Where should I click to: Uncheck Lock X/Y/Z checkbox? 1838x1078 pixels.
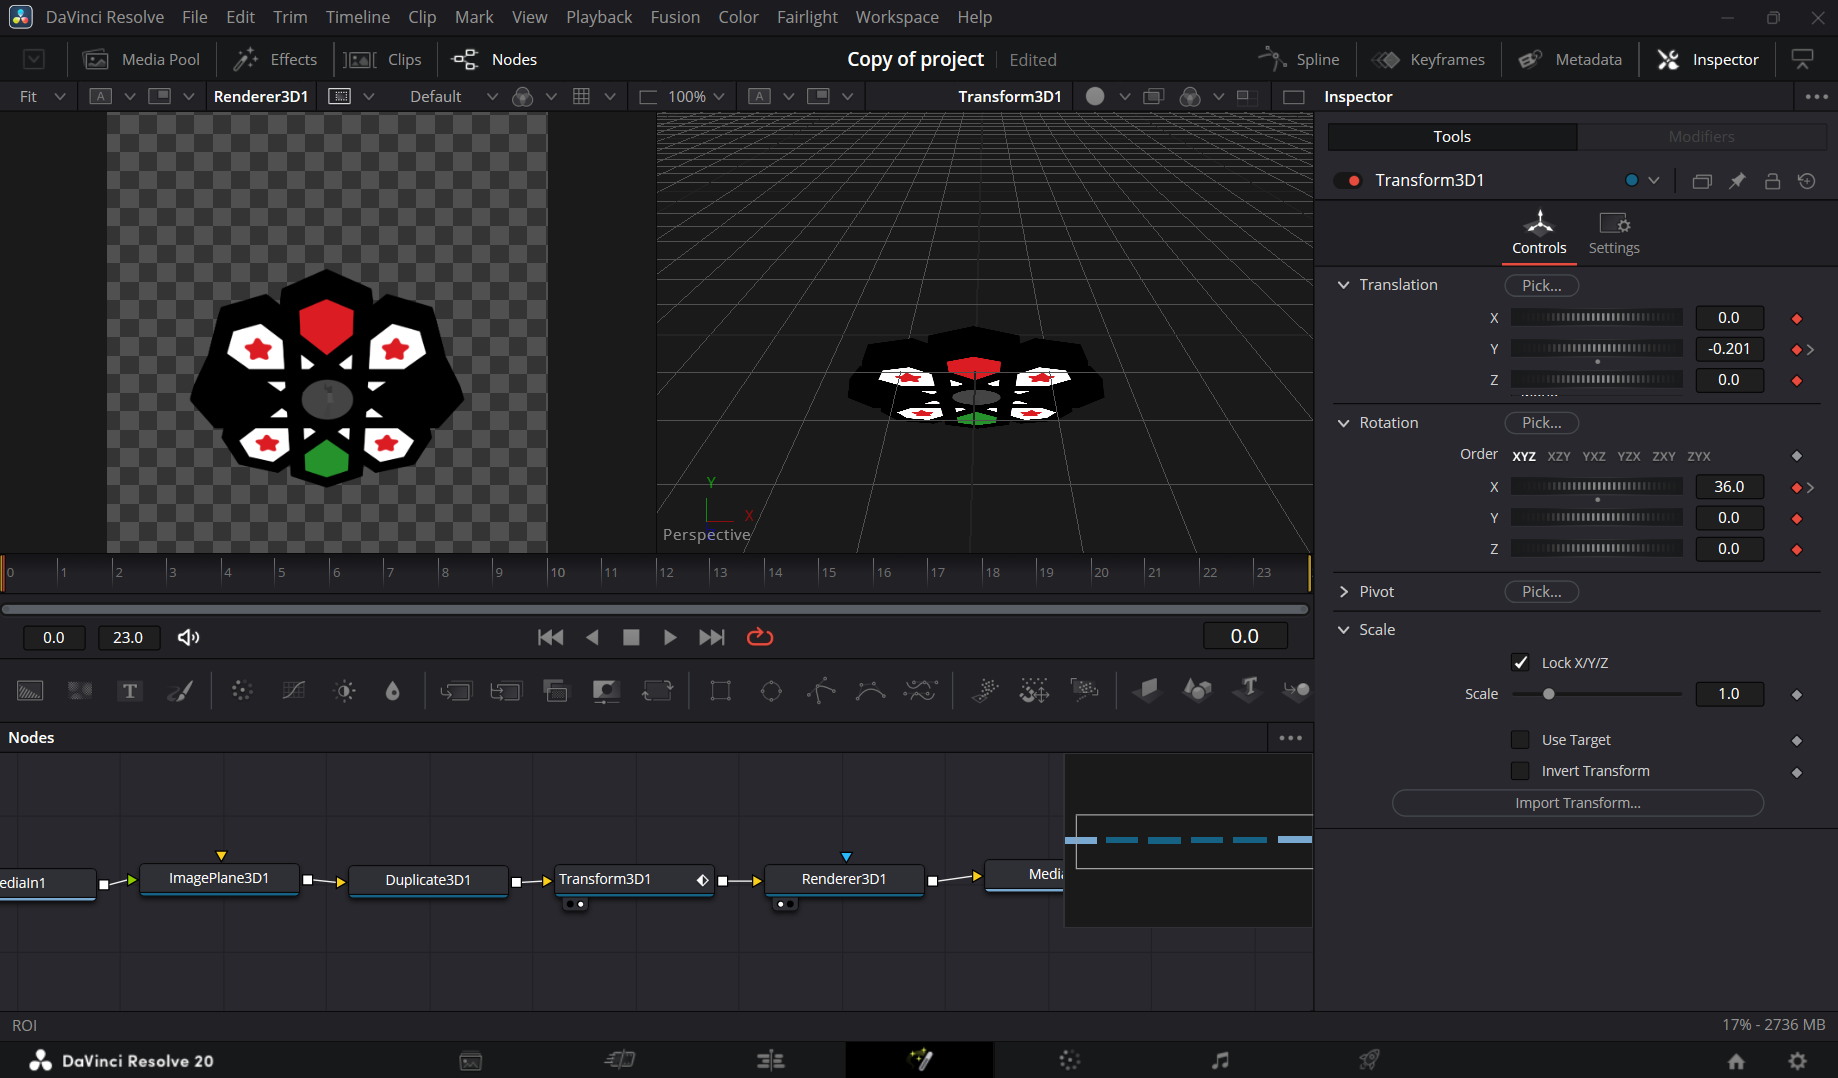tap(1520, 662)
